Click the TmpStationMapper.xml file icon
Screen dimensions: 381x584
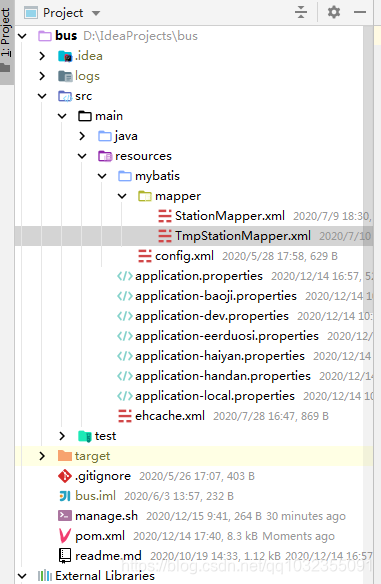[165, 236]
